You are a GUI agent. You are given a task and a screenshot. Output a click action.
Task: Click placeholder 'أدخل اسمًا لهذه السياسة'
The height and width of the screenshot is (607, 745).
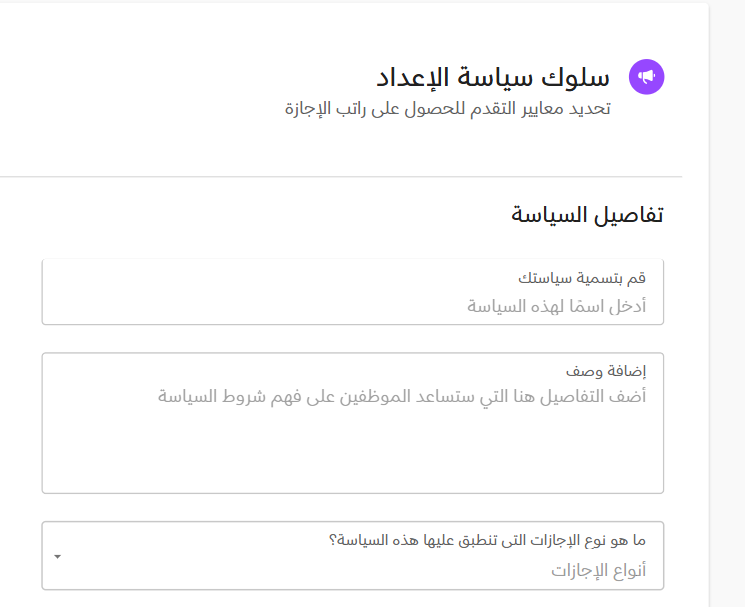pos(556,306)
